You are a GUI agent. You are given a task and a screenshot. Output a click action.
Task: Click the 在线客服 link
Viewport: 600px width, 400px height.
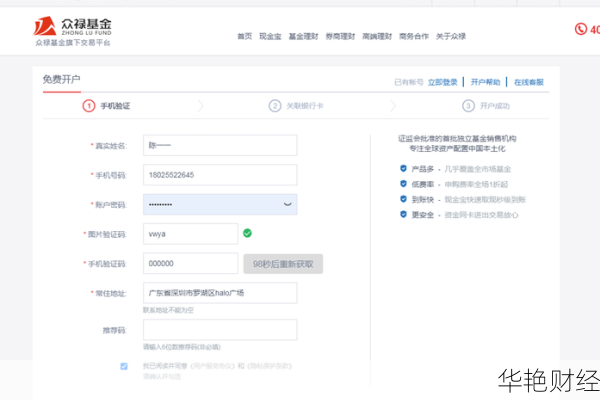[x=529, y=82]
